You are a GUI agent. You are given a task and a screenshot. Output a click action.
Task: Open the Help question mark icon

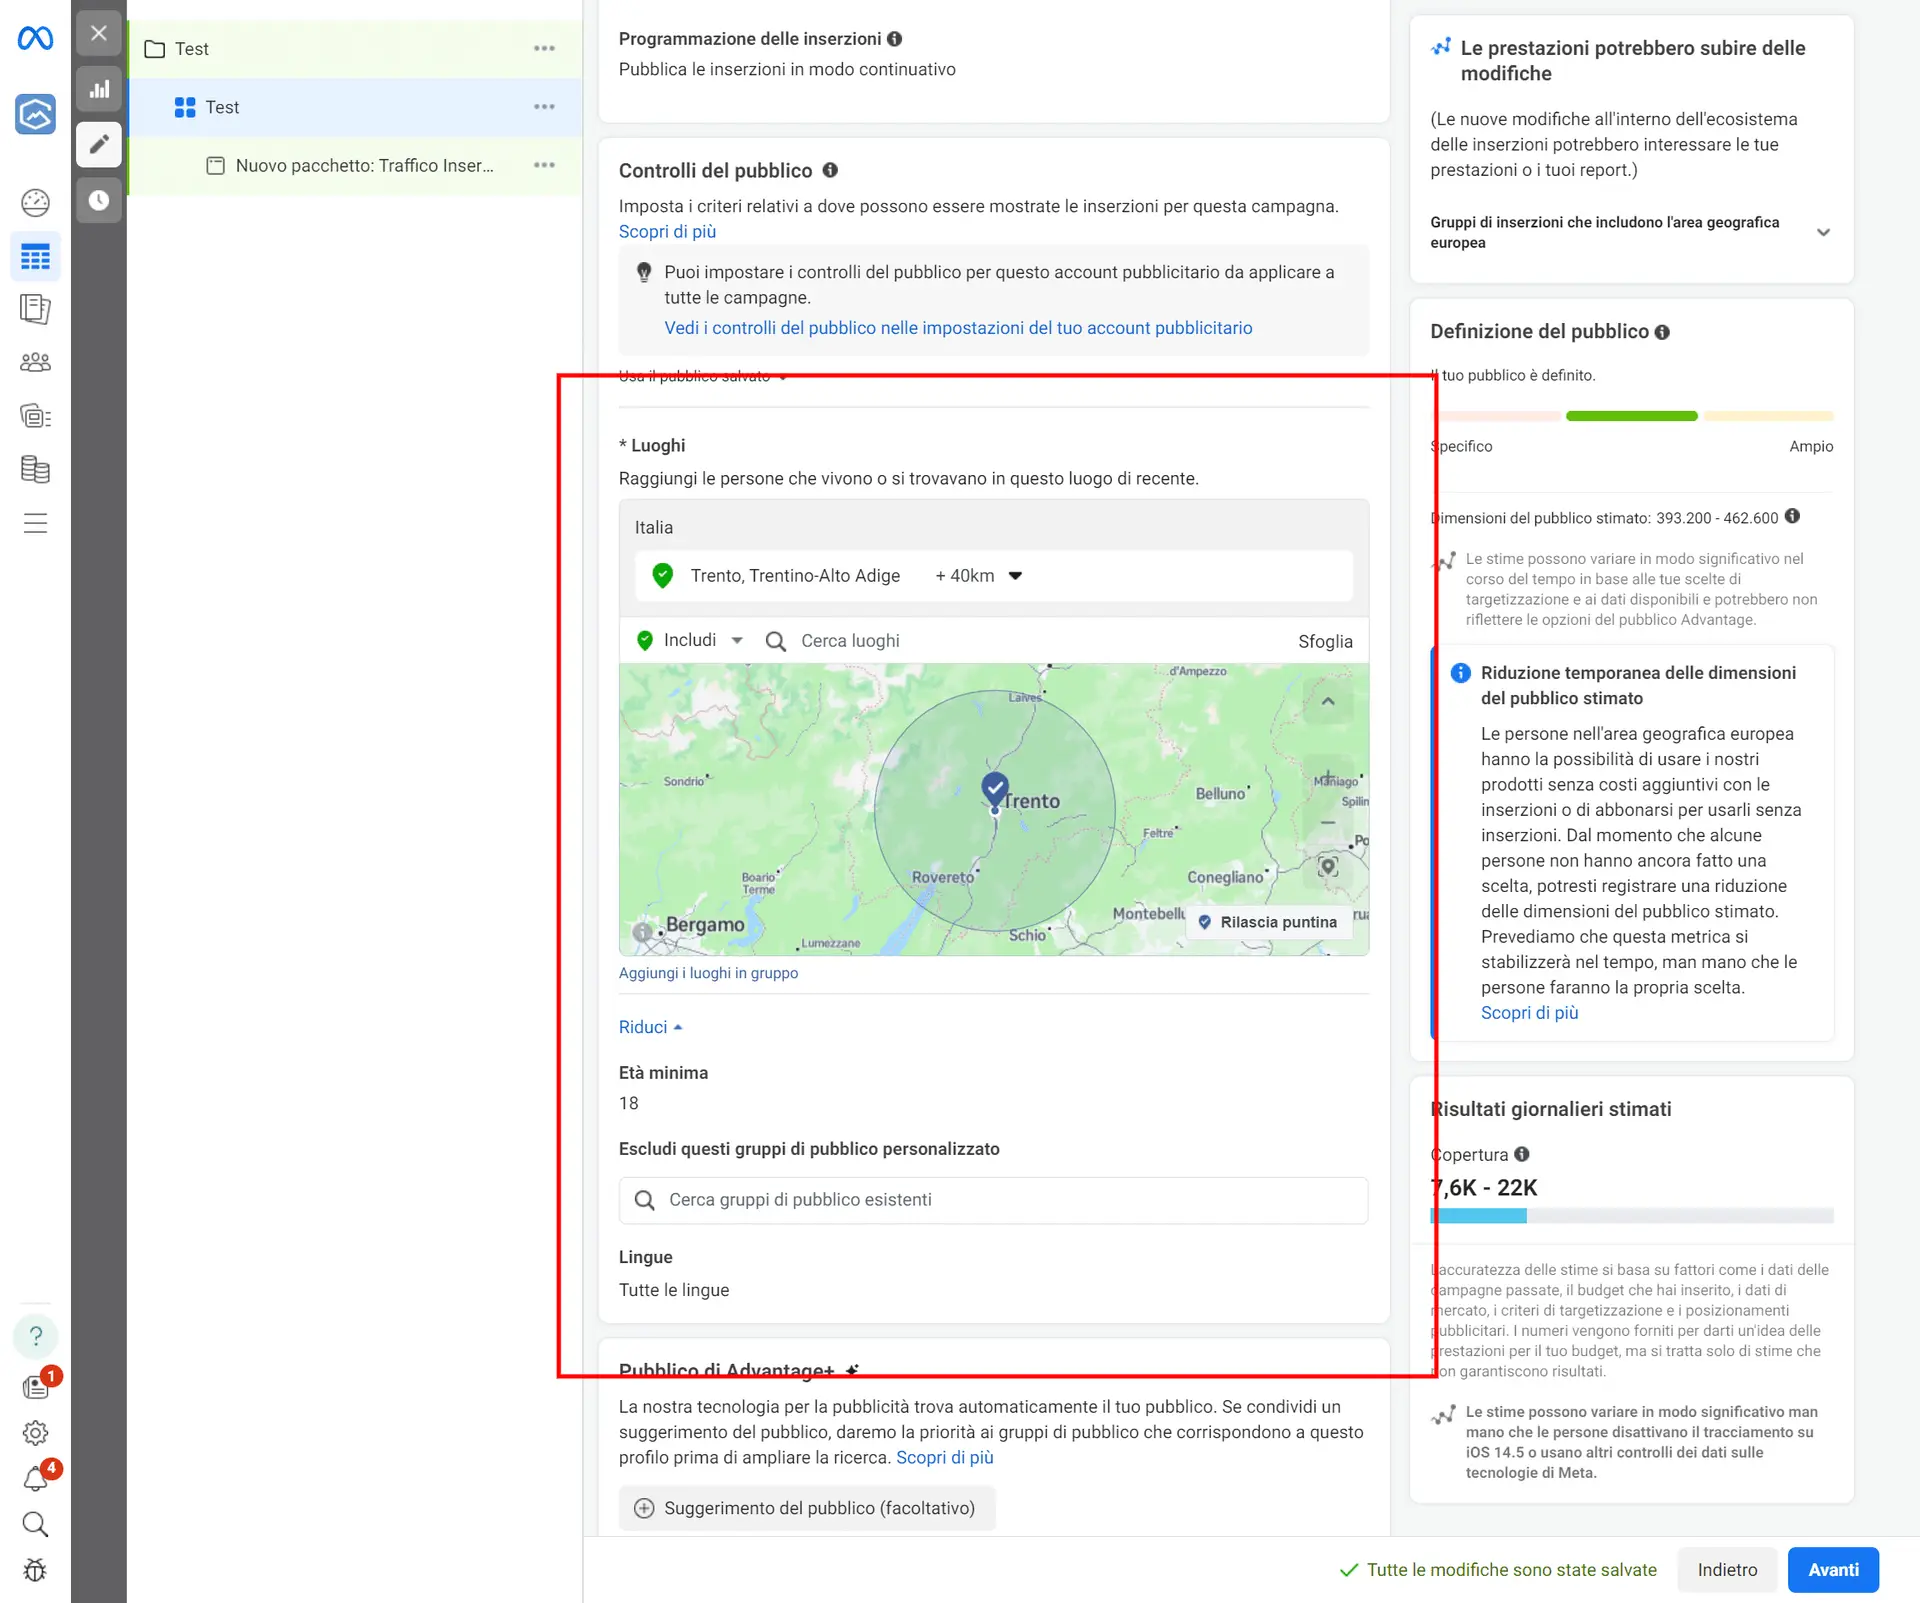click(x=36, y=1336)
